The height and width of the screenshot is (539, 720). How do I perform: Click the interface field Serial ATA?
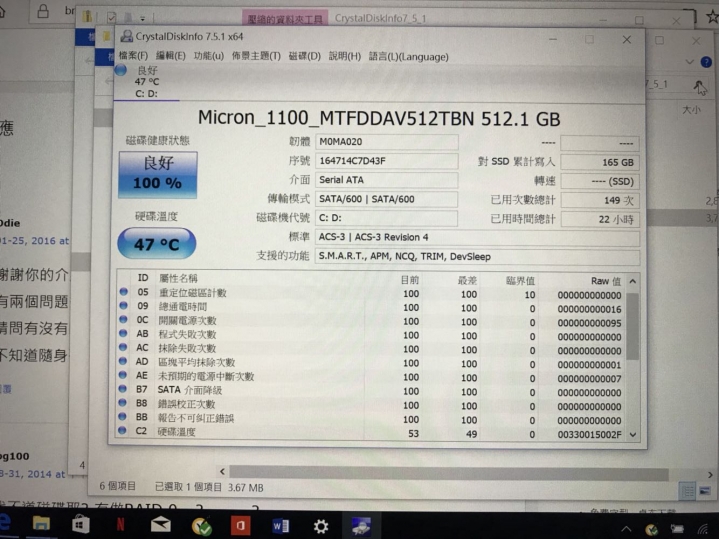tap(386, 180)
